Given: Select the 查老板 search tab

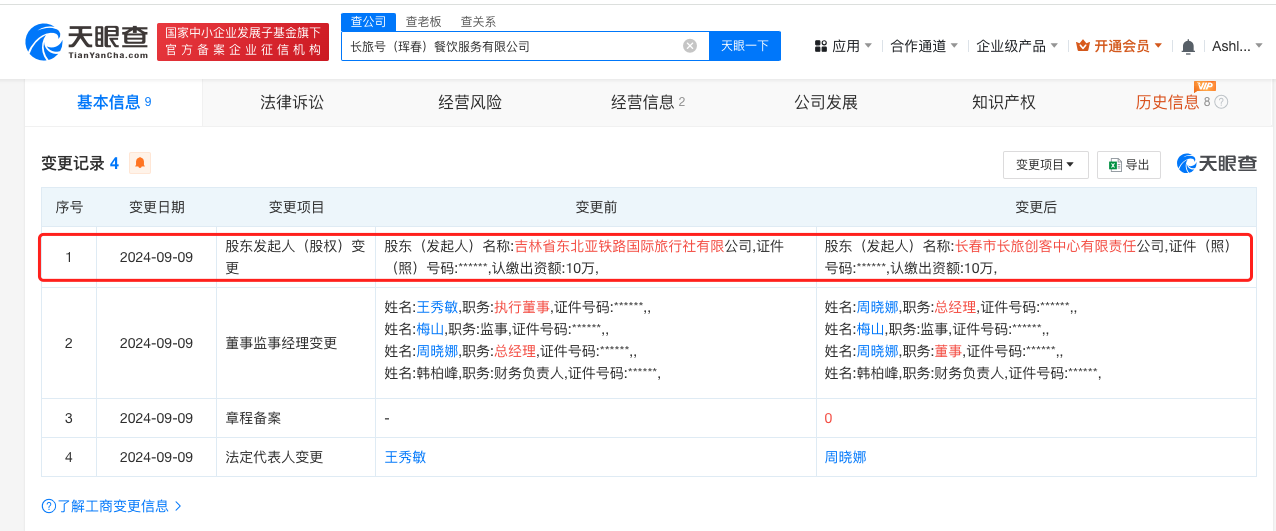Looking at the screenshot, I should point(423,21).
